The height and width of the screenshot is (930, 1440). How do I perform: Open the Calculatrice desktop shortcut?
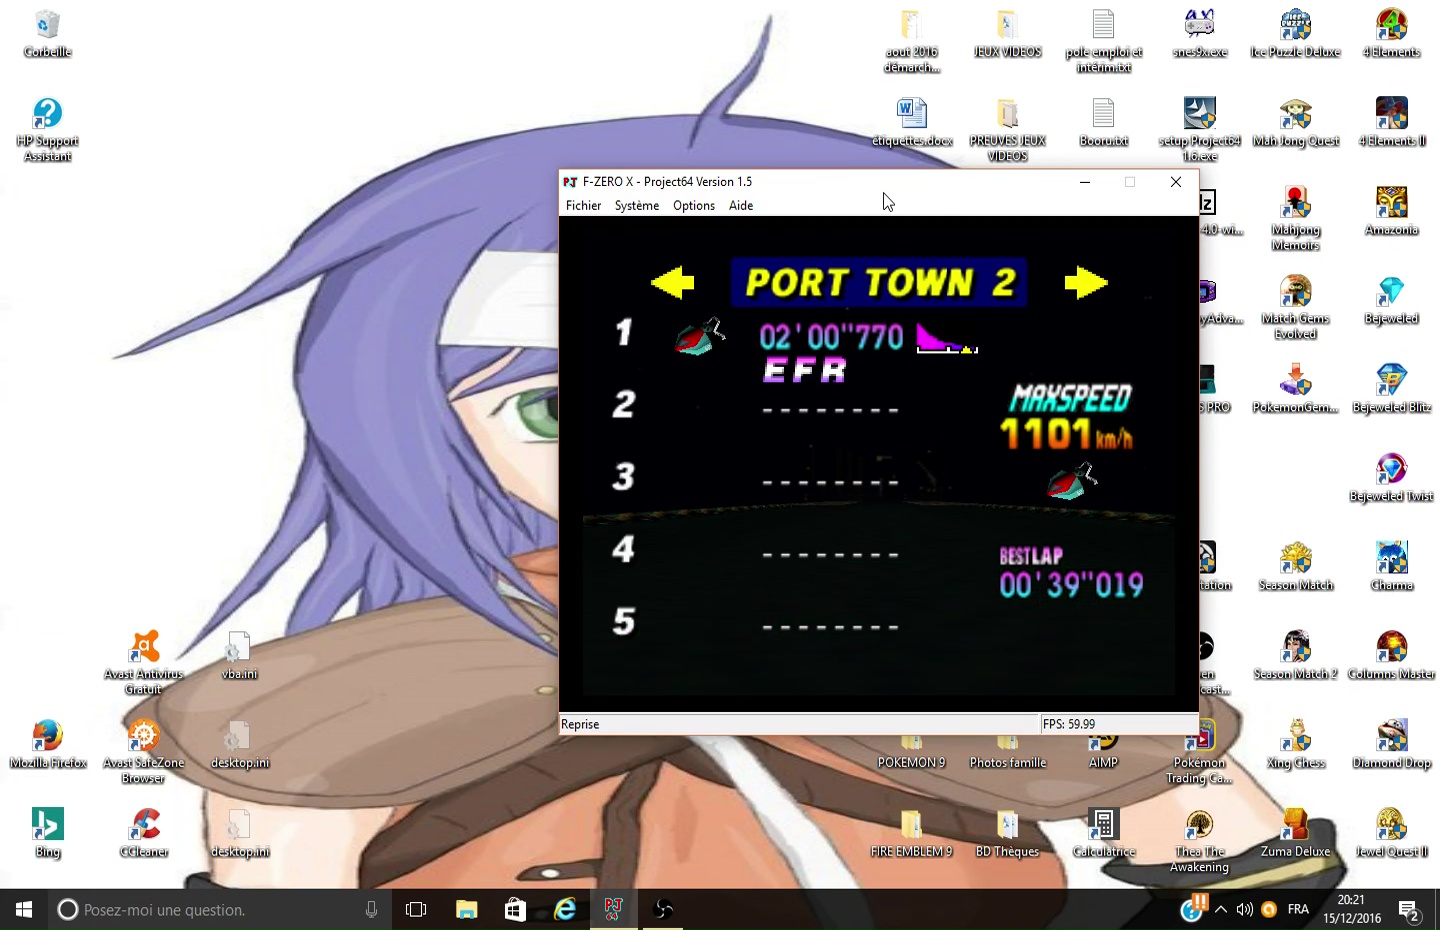[x=1103, y=832]
